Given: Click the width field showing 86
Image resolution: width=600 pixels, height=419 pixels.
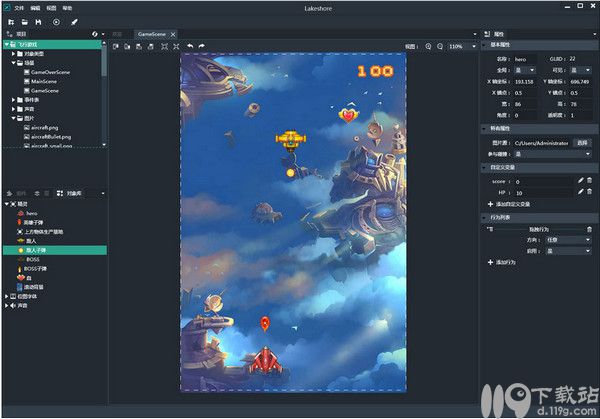Looking at the screenshot, I should tap(525, 104).
